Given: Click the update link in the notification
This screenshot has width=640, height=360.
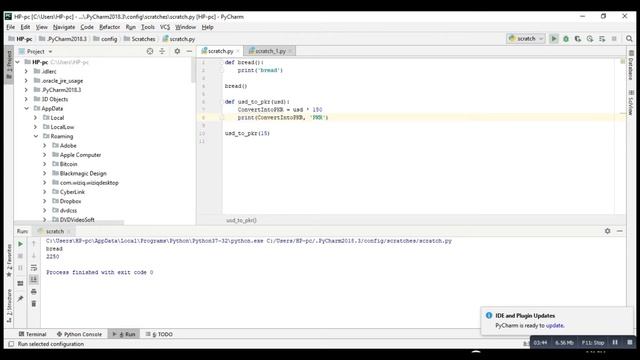Looking at the screenshot, I should click(x=555, y=326).
